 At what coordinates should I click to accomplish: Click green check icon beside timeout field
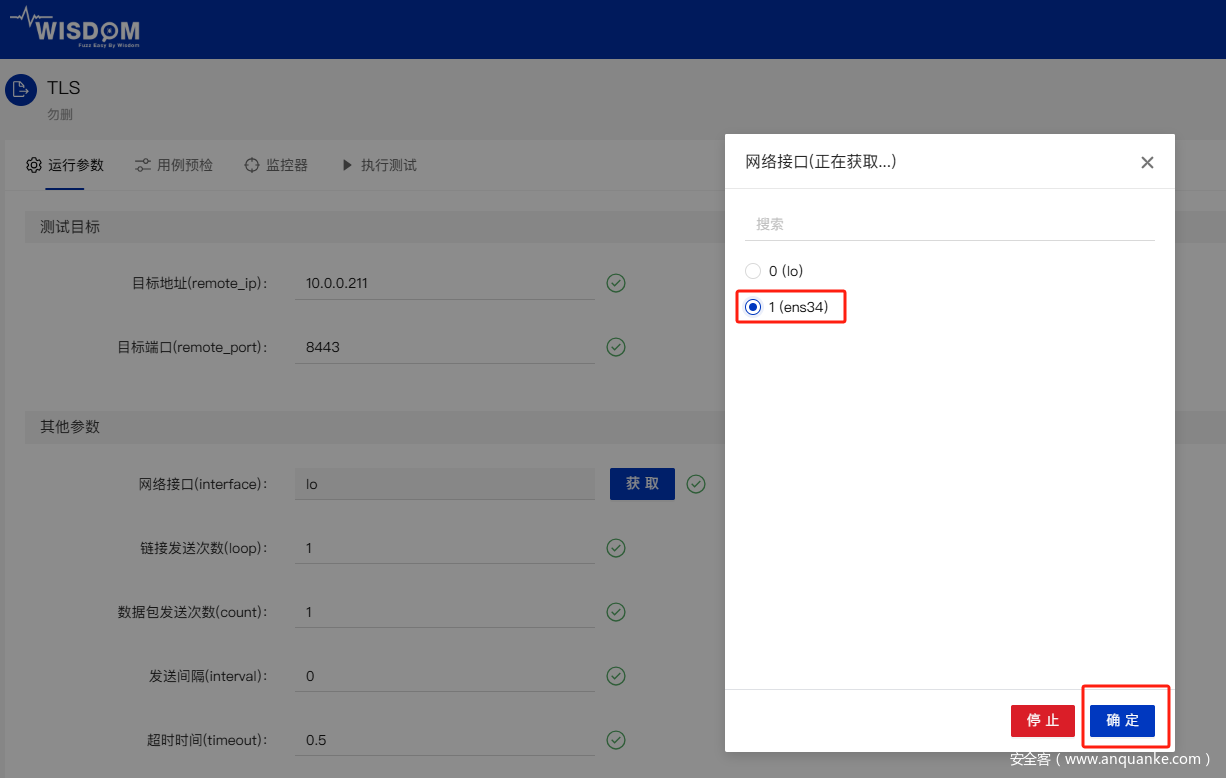click(616, 740)
